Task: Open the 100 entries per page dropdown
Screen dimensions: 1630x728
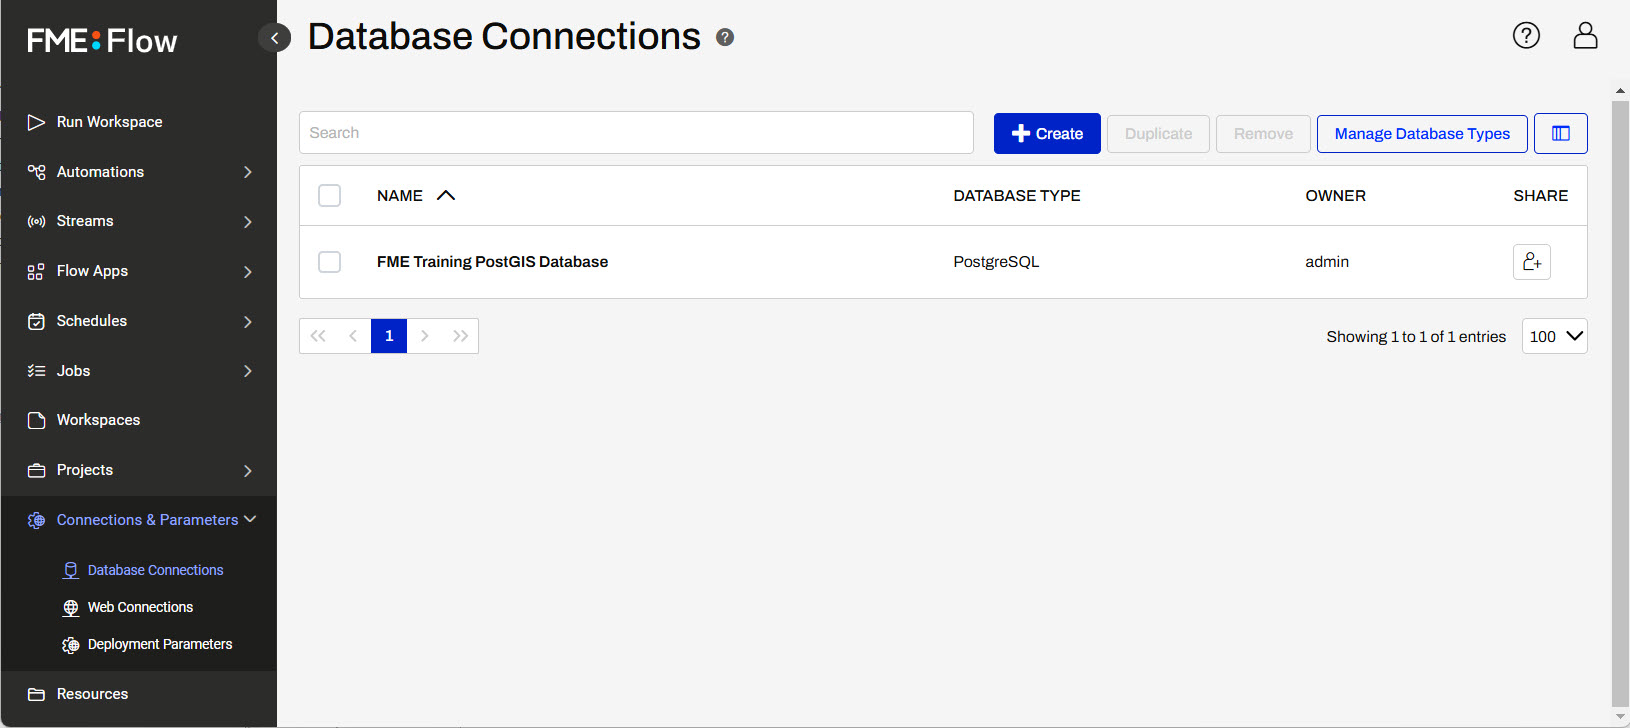Action: click(x=1554, y=337)
